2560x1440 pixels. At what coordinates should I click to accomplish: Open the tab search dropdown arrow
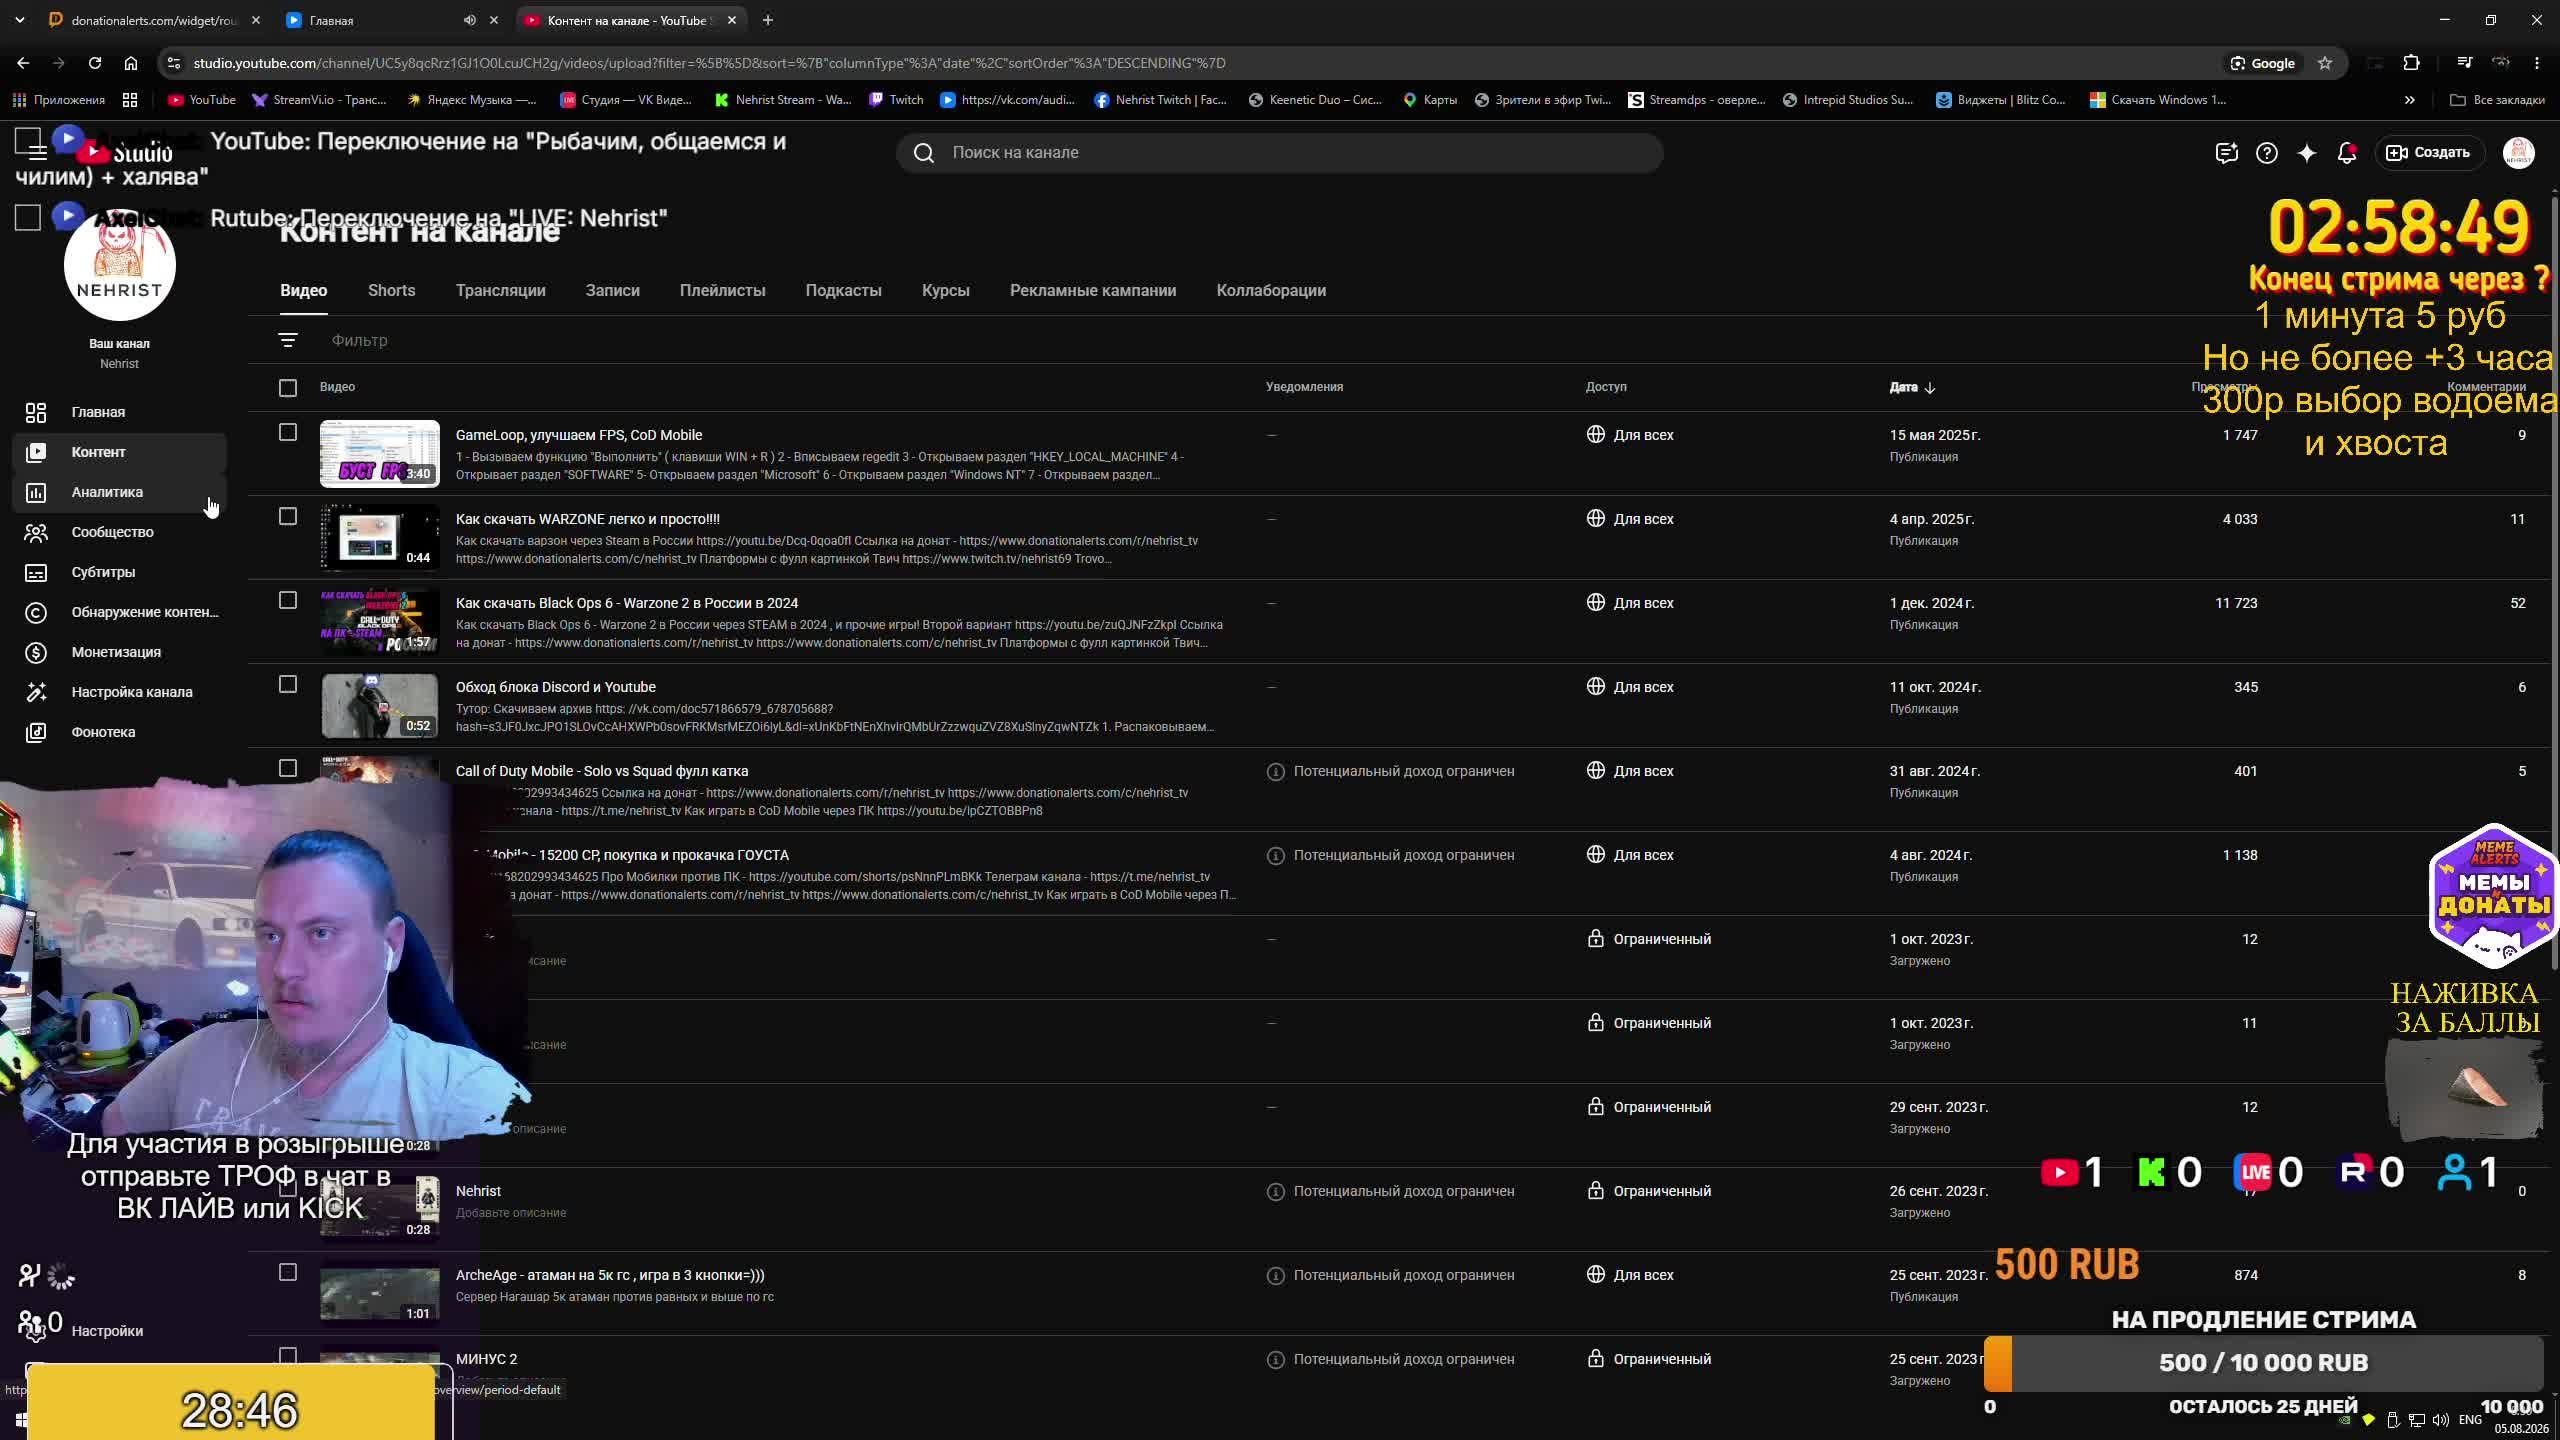click(x=20, y=20)
